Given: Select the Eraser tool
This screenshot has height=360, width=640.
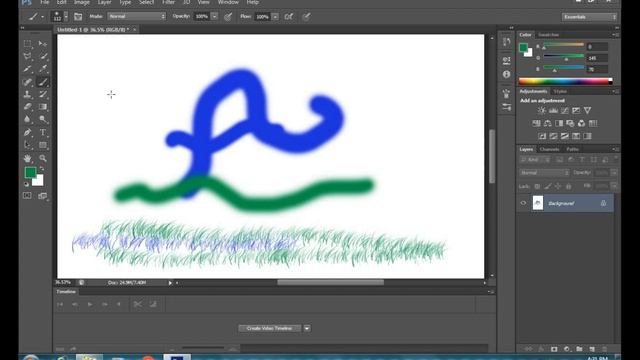Looking at the screenshot, I should pyautogui.click(x=27, y=107).
